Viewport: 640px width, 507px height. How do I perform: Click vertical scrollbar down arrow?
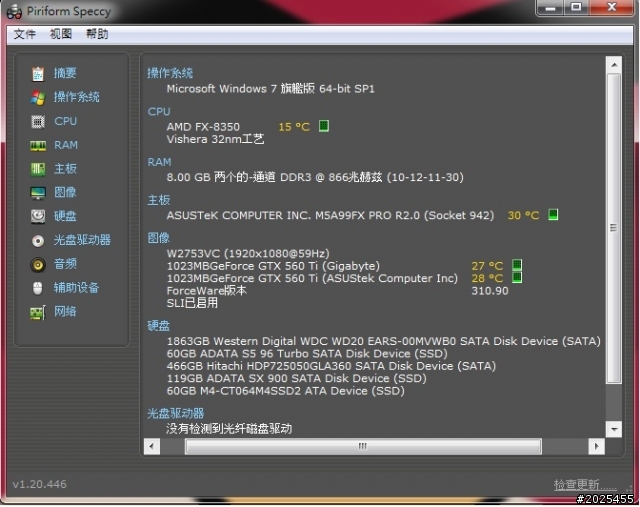click(614, 429)
